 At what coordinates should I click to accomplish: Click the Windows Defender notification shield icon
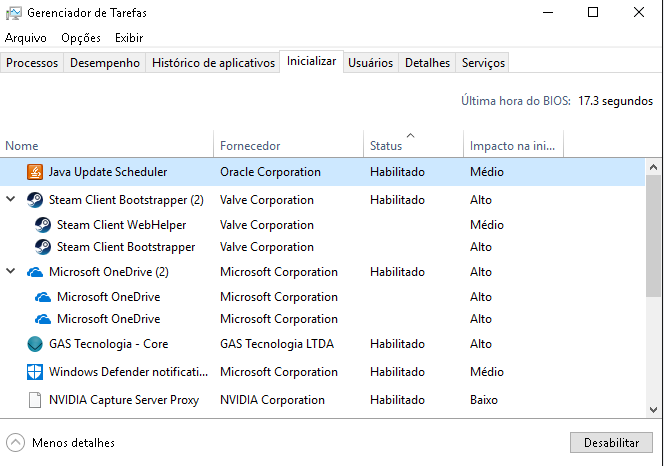[35, 372]
